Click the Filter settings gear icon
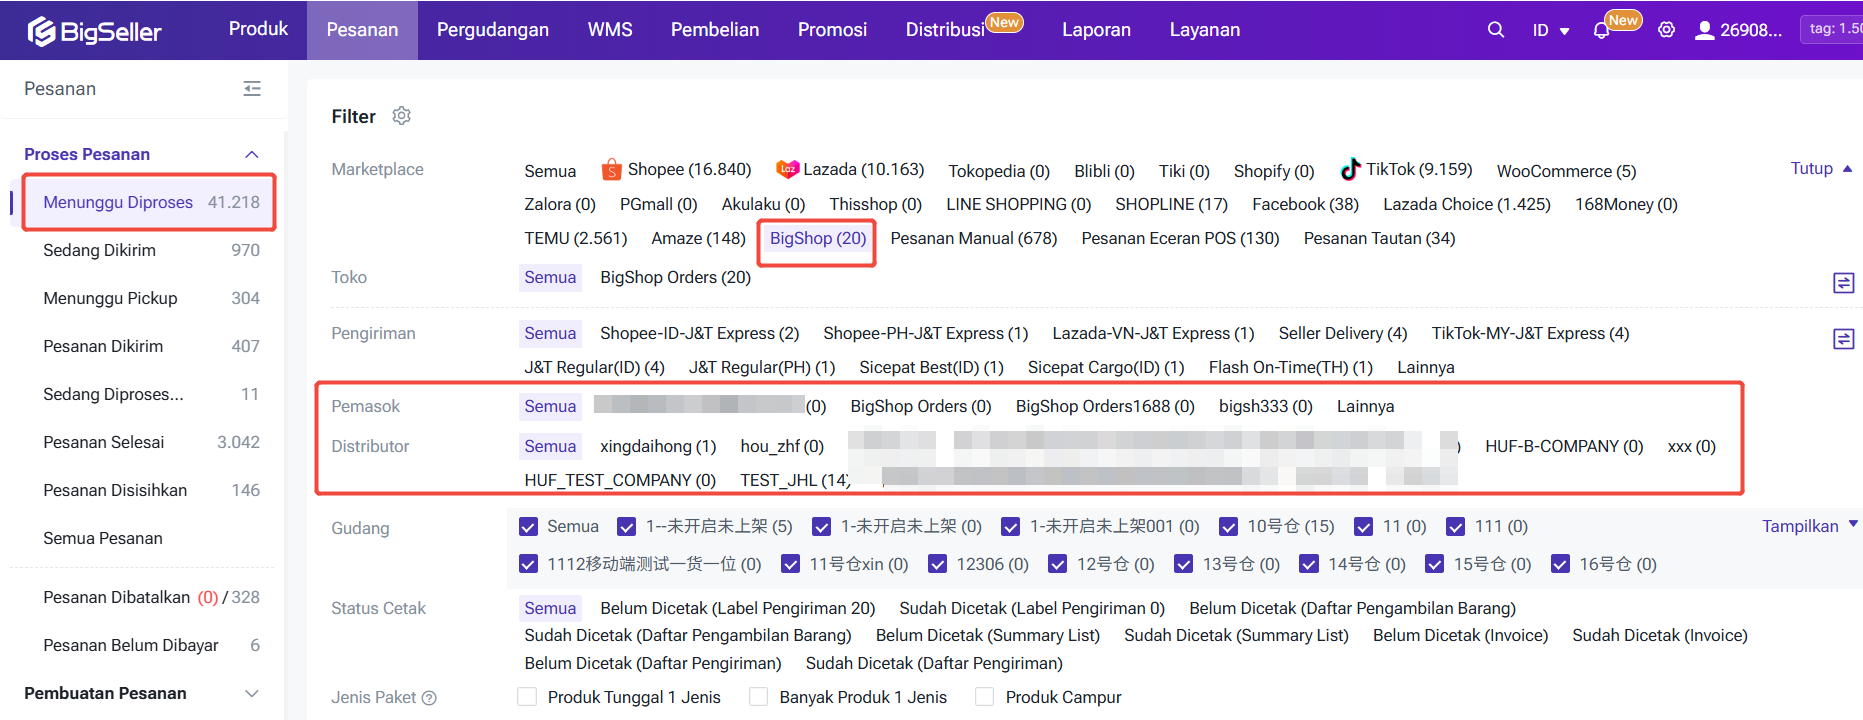This screenshot has width=1863, height=720. point(402,116)
